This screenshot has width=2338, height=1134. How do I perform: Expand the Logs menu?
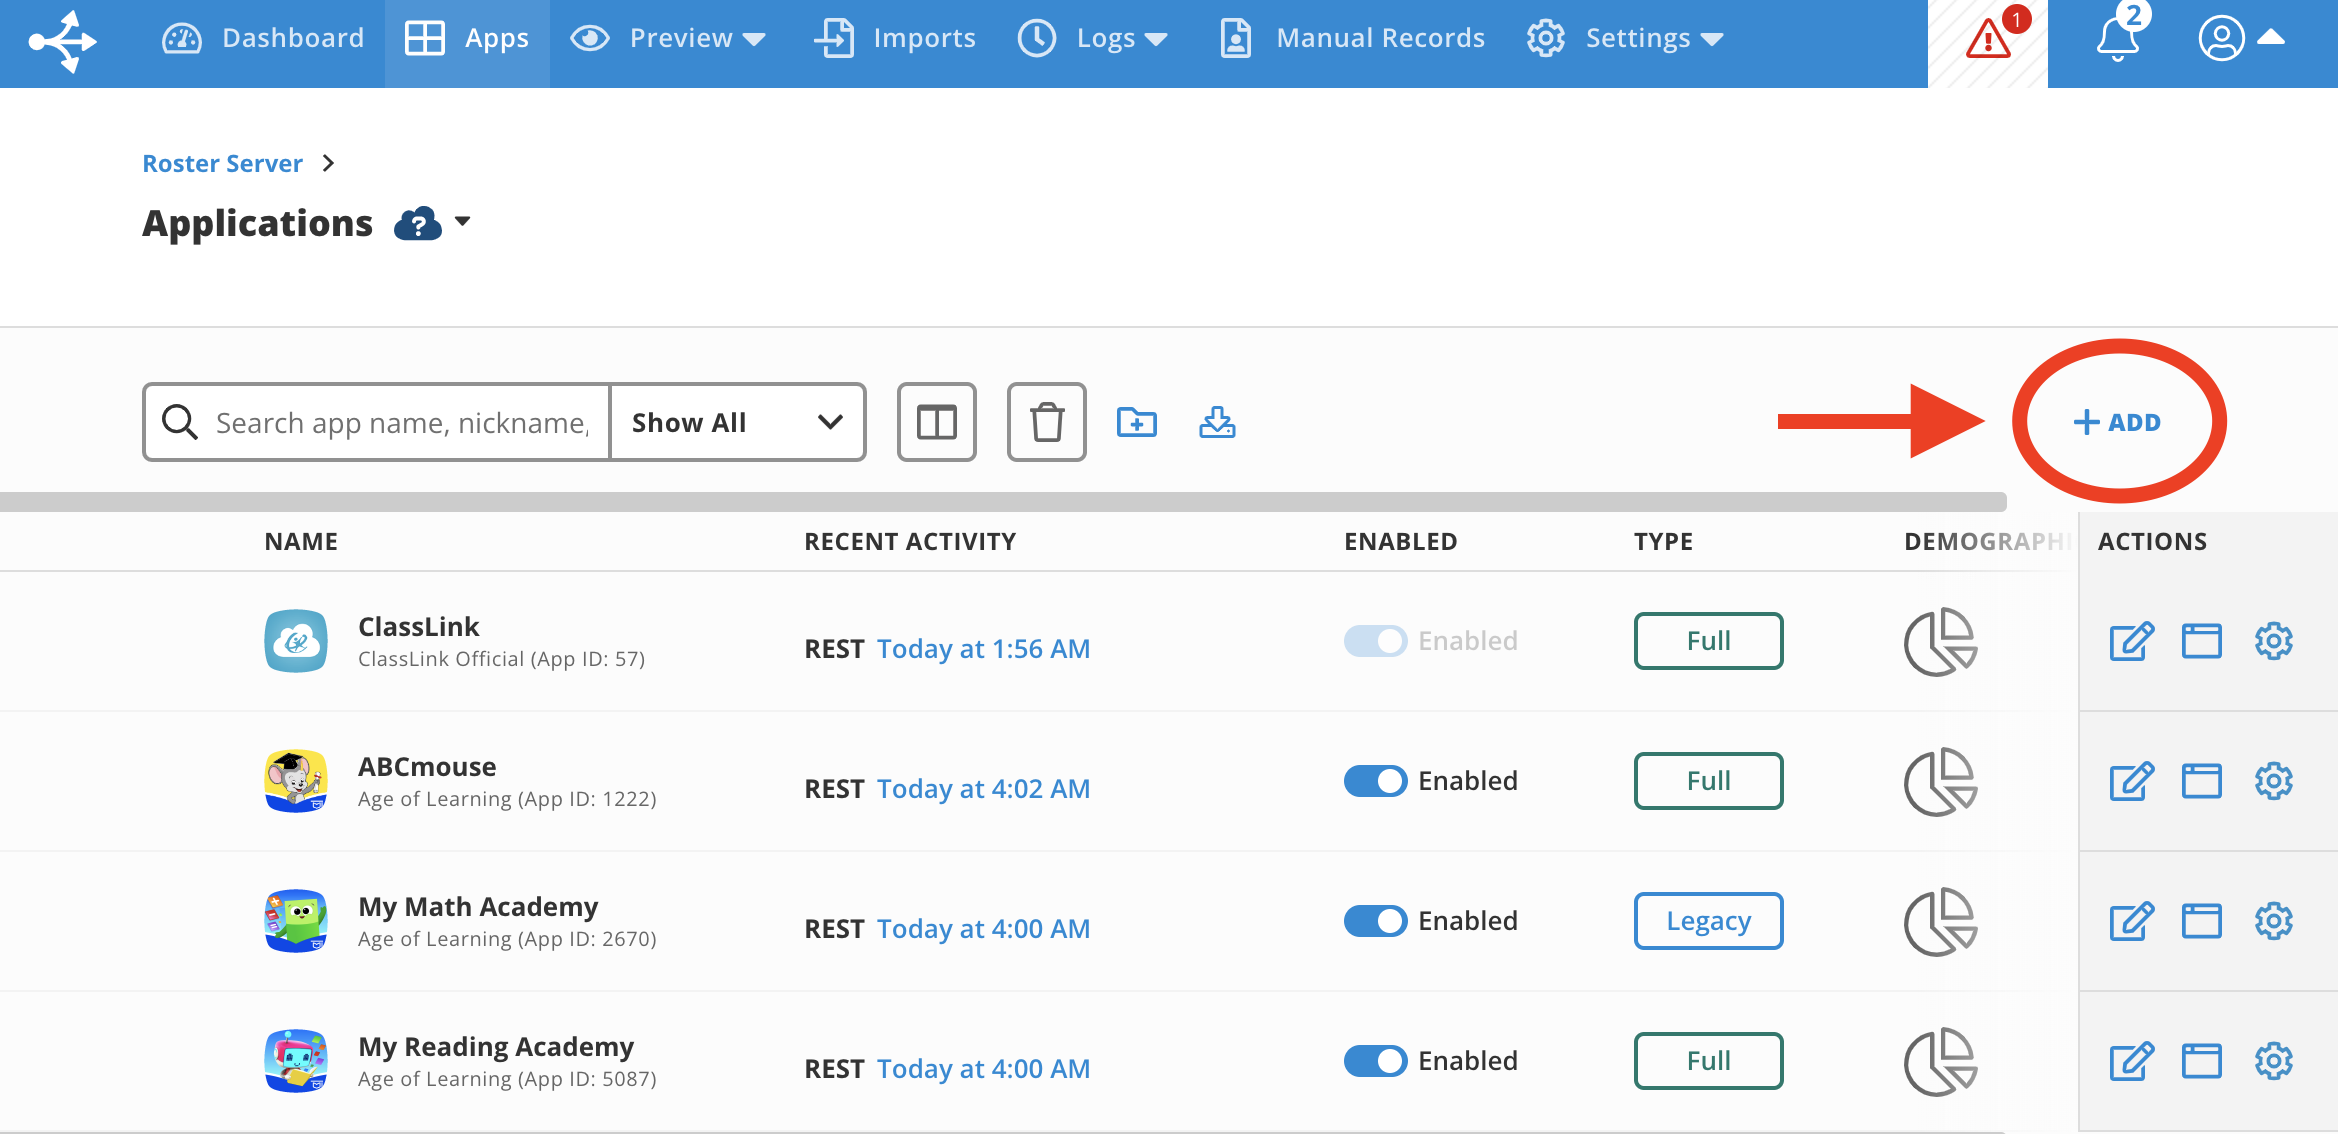tap(1093, 38)
